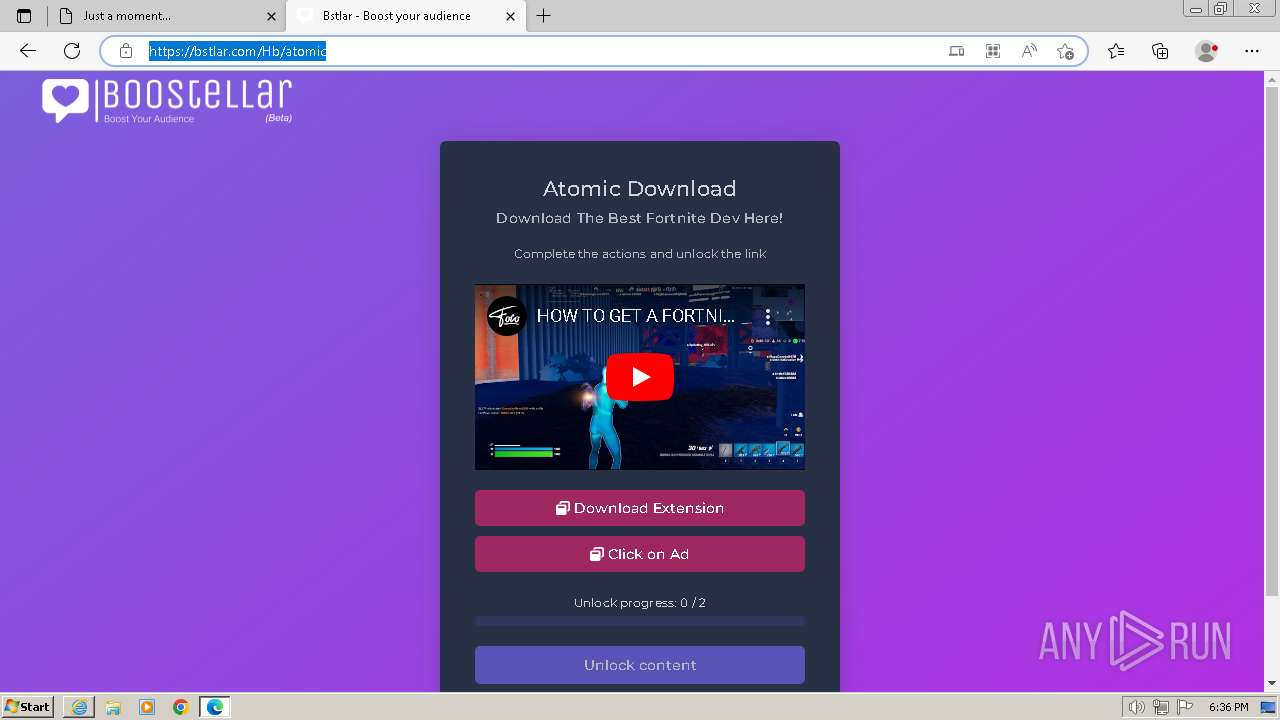Select the Edge taskbar icon

(x=215, y=707)
